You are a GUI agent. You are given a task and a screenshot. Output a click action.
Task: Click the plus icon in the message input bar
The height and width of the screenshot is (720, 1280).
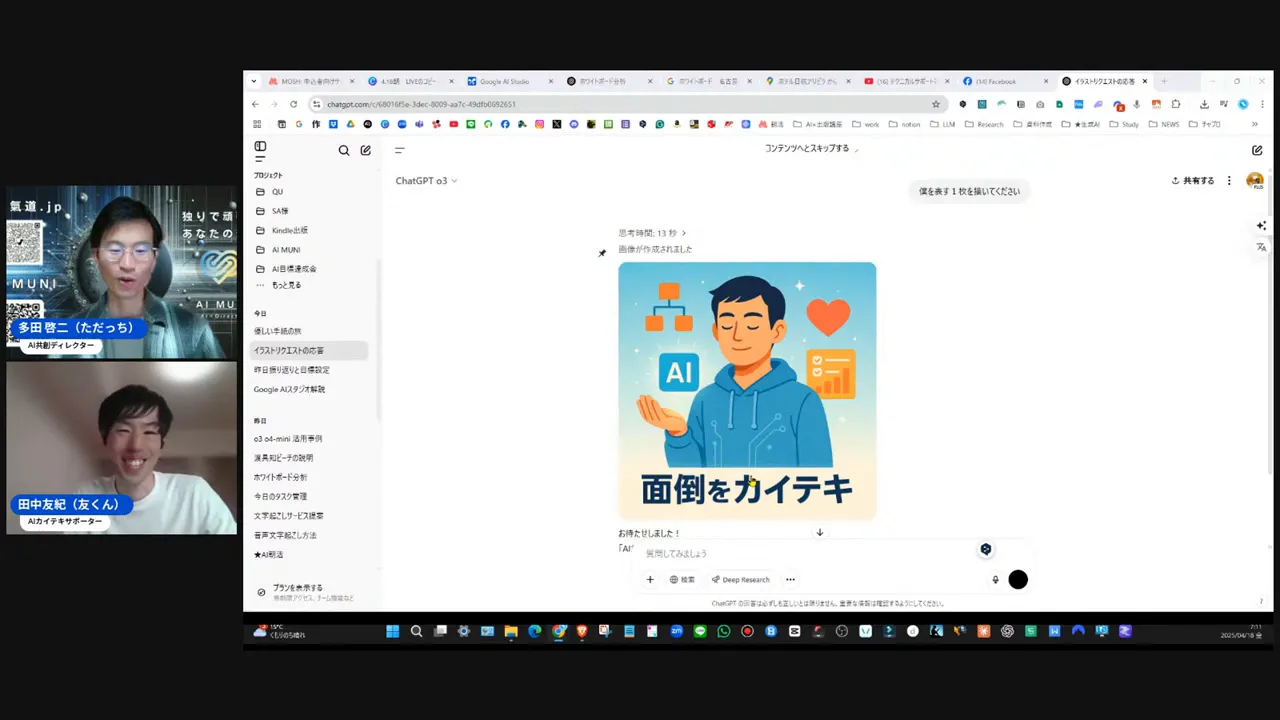coord(650,579)
